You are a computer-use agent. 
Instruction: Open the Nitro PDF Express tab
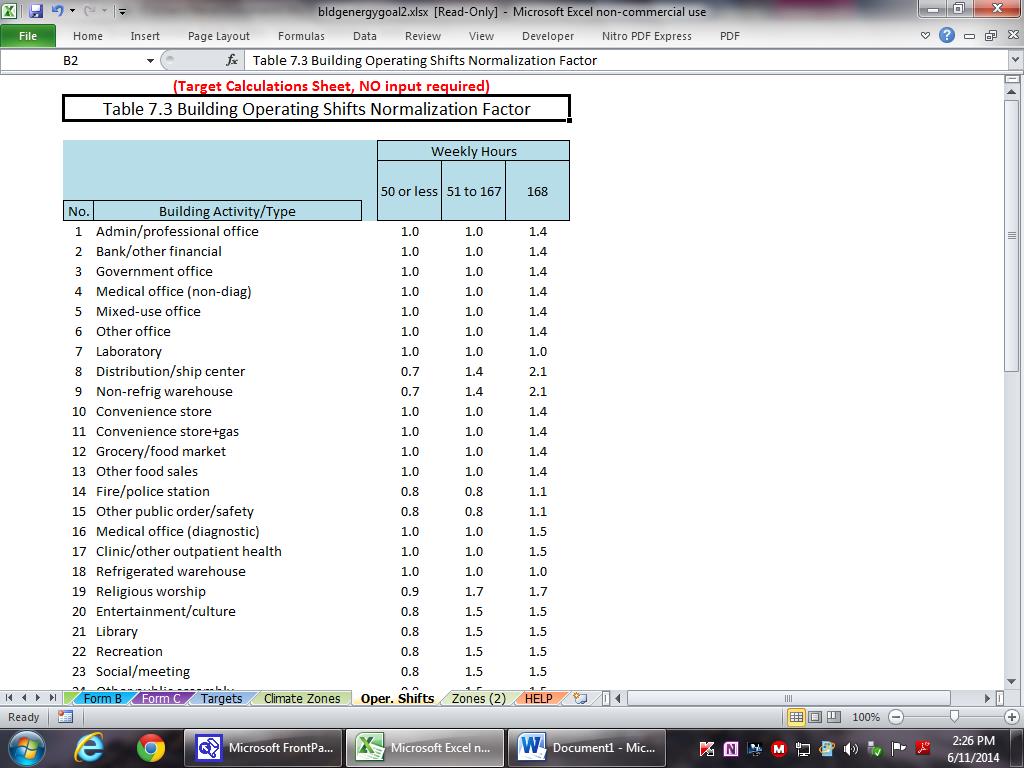click(x=647, y=36)
